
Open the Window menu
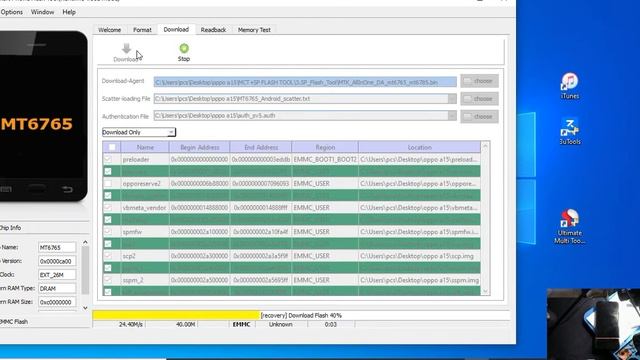pyautogui.click(x=42, y=12)
